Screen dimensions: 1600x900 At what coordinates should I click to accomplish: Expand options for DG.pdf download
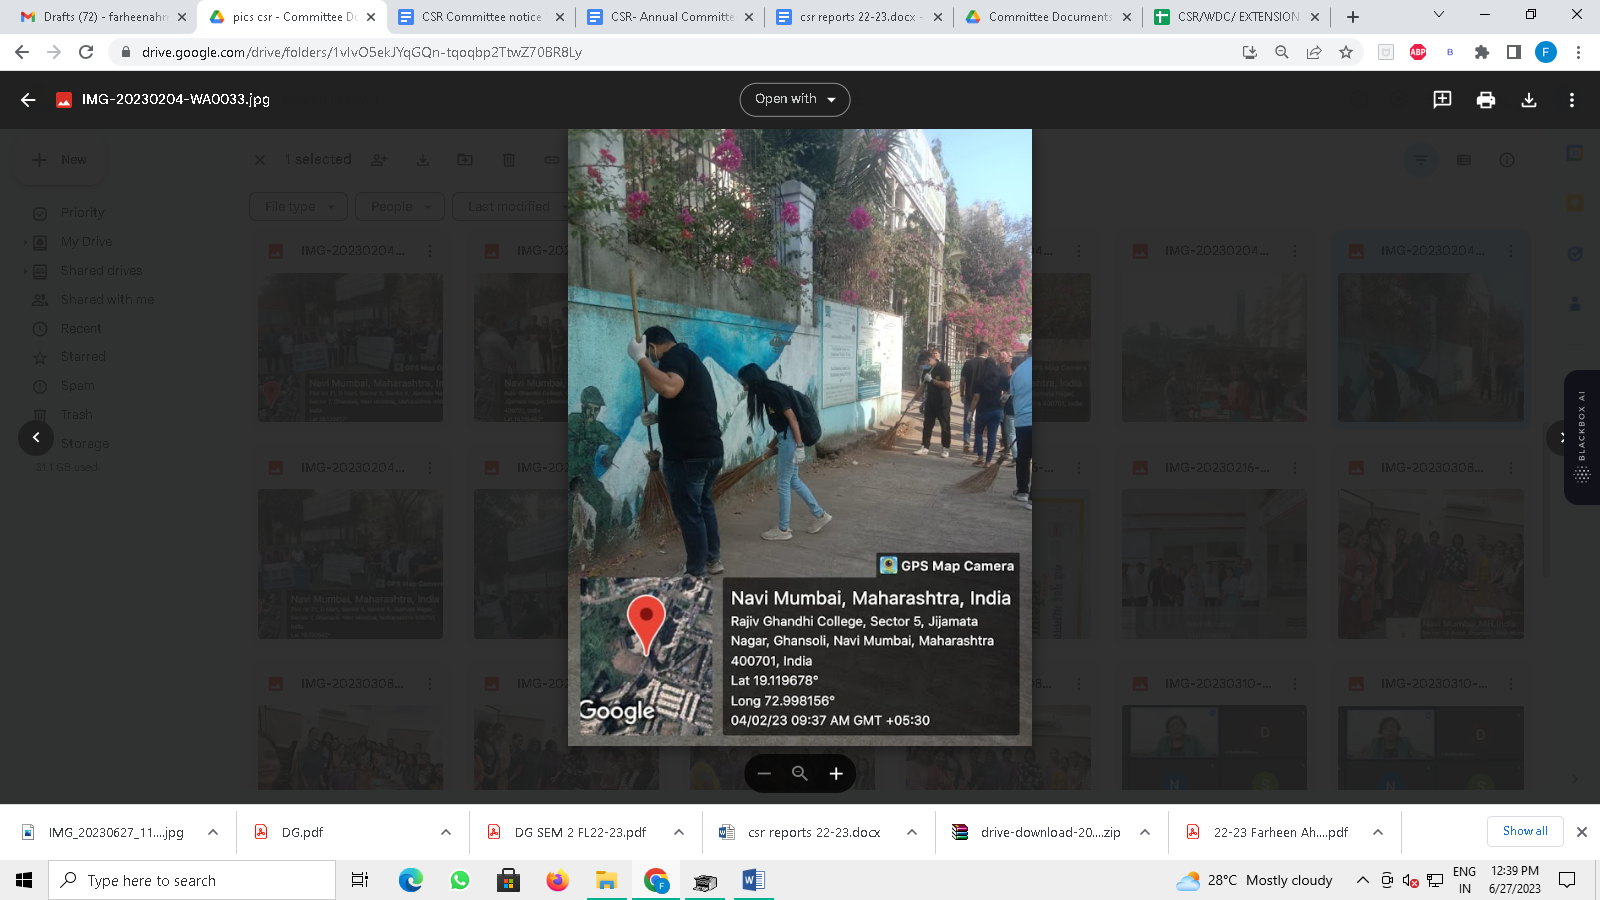(x=446, y=832)
